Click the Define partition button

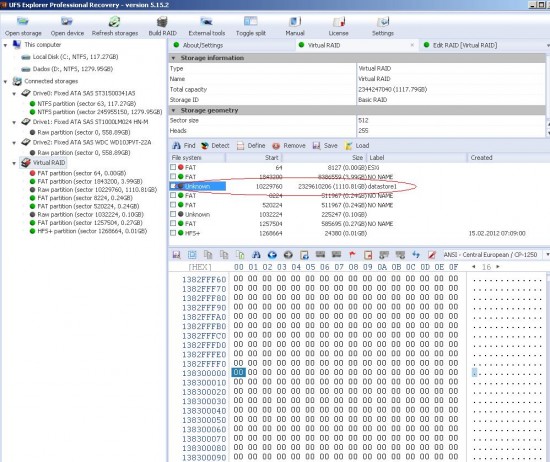pyautogui.click(x=251, y=146)
